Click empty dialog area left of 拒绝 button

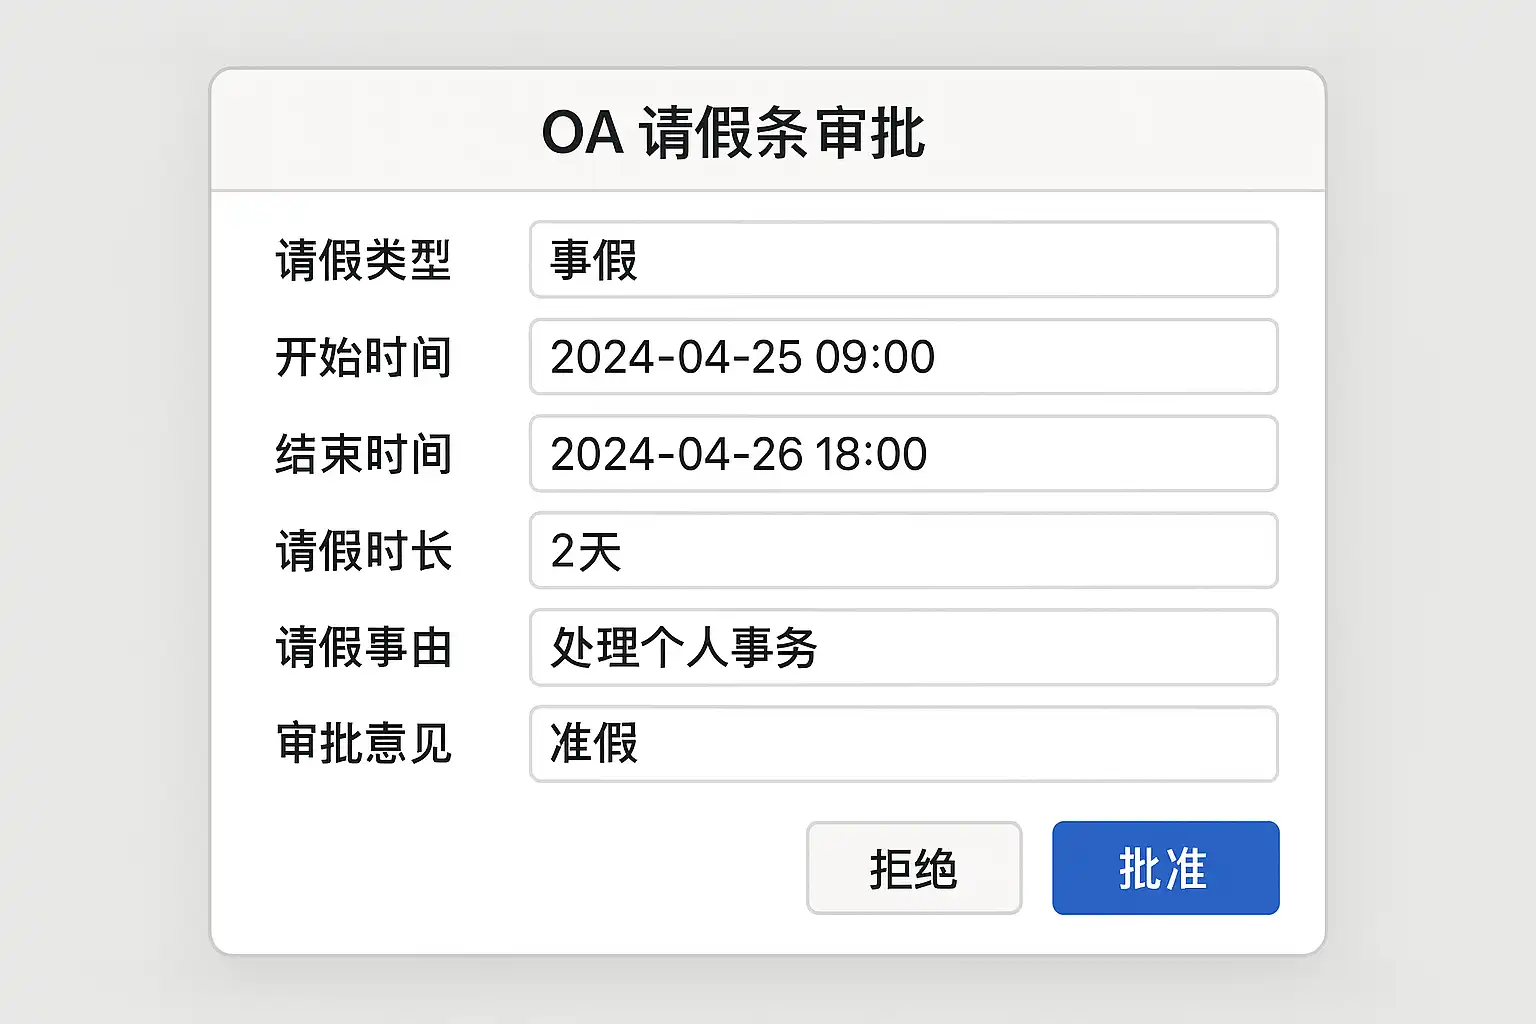(x=500, y=868)
